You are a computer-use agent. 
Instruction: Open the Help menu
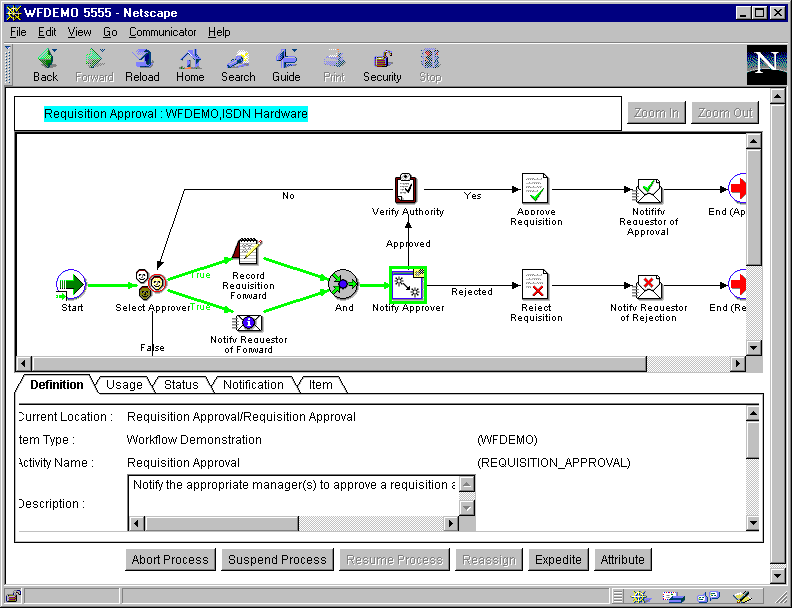(x=219, y=32)
